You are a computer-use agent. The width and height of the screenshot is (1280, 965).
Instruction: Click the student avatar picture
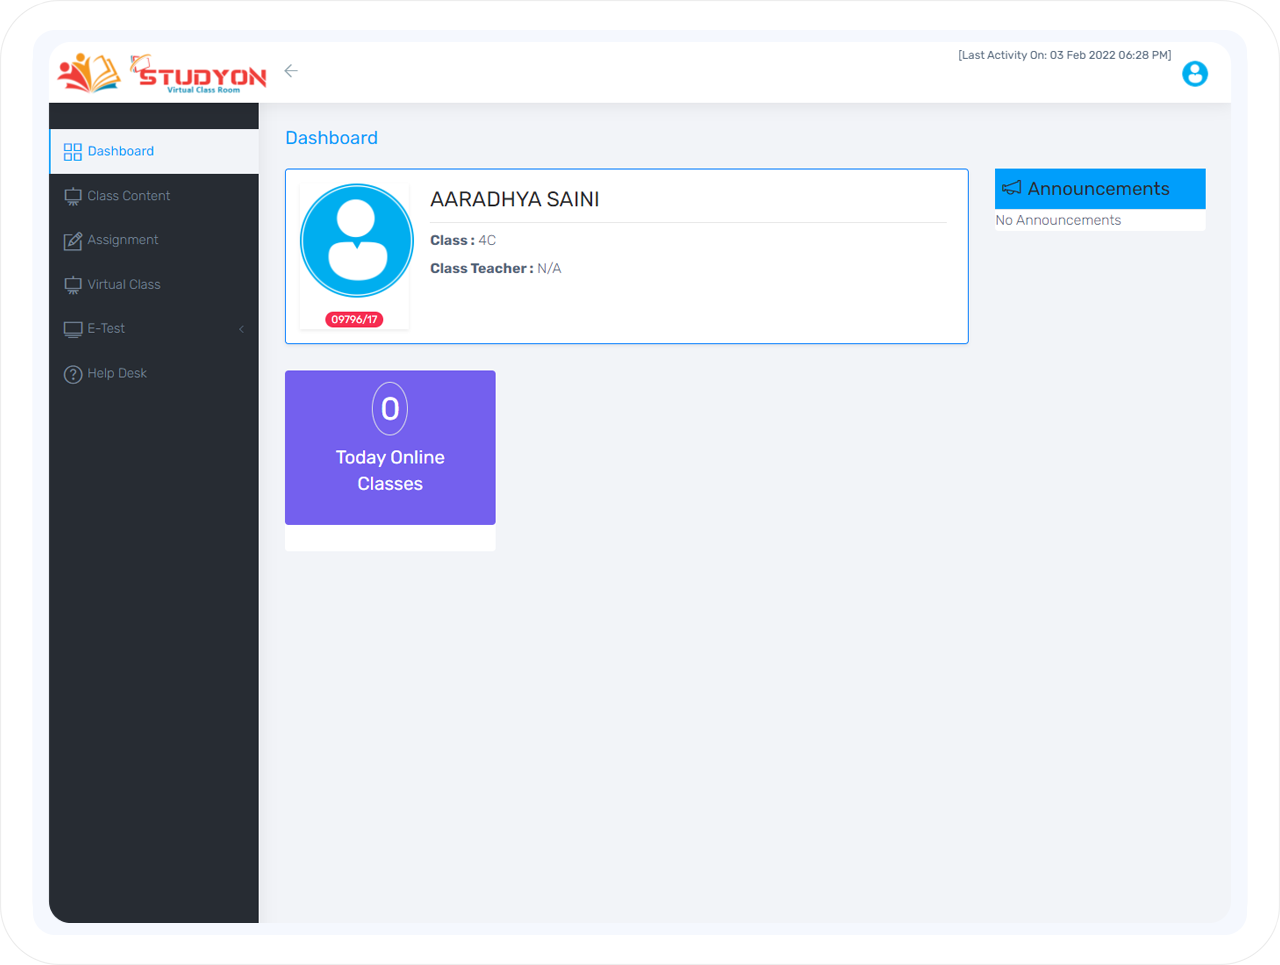pyautogui.click(x=357, y=241)
